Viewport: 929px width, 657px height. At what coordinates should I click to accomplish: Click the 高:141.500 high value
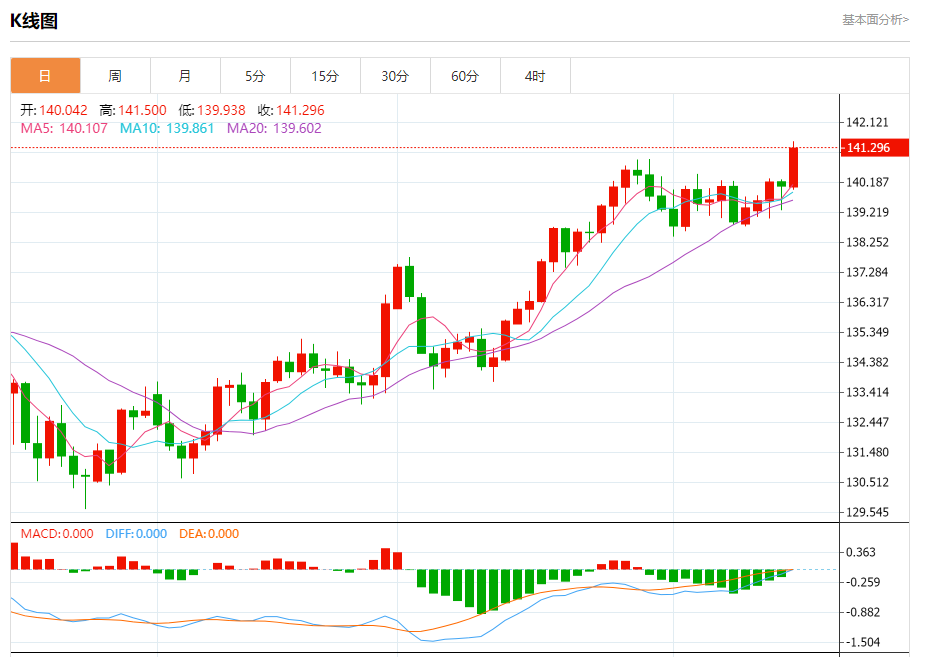point(133,110)
